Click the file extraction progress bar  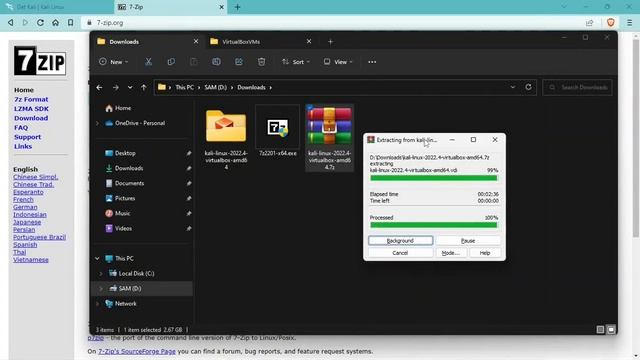coord(434,178)
